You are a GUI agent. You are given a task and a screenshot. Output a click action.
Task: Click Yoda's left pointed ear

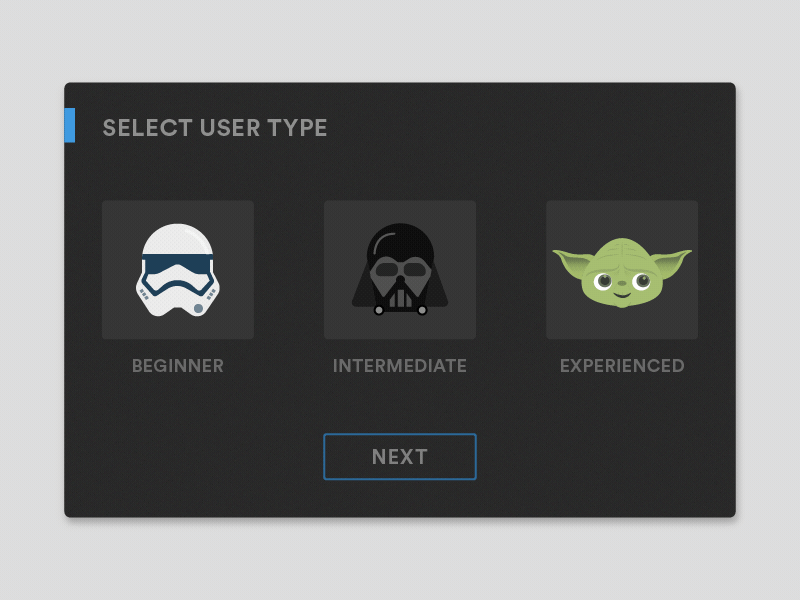(571, 262)
